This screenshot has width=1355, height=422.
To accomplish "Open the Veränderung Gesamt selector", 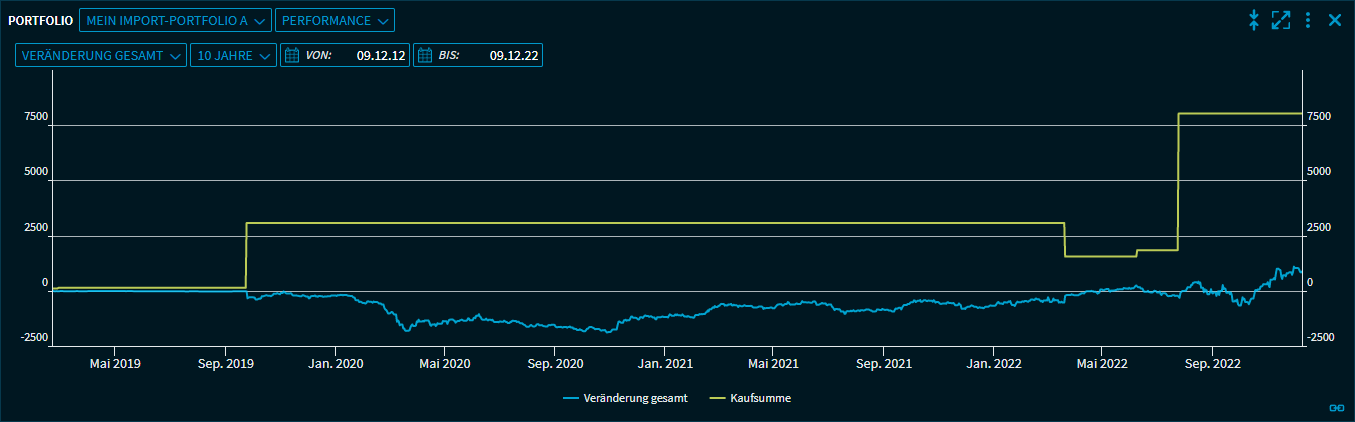I will point(100,56).
